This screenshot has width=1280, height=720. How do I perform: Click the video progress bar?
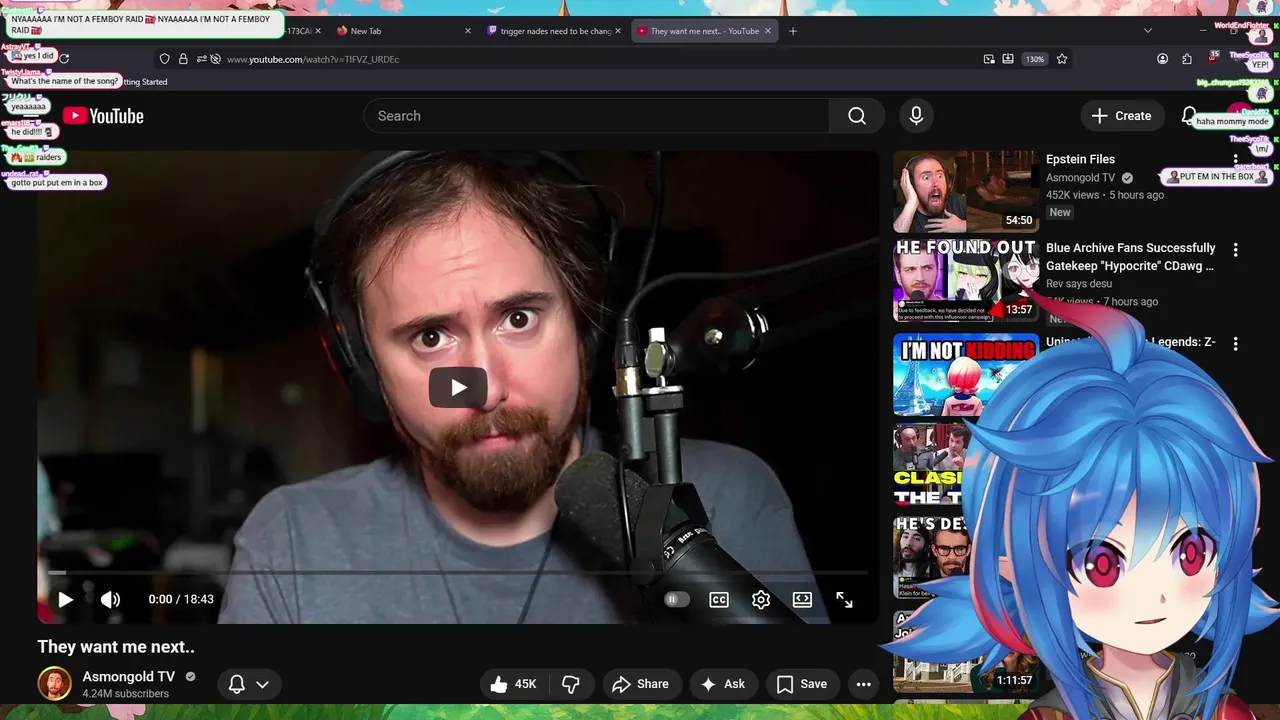458,573
